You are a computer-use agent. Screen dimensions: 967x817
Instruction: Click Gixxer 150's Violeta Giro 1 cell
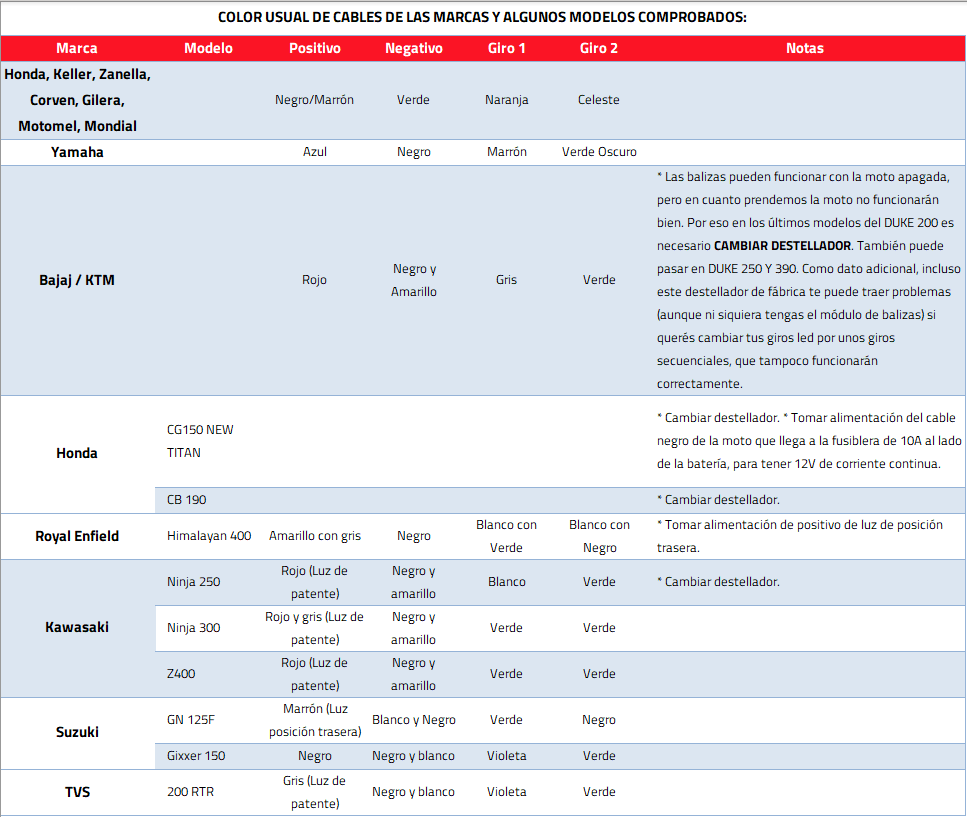click(506, 756)
